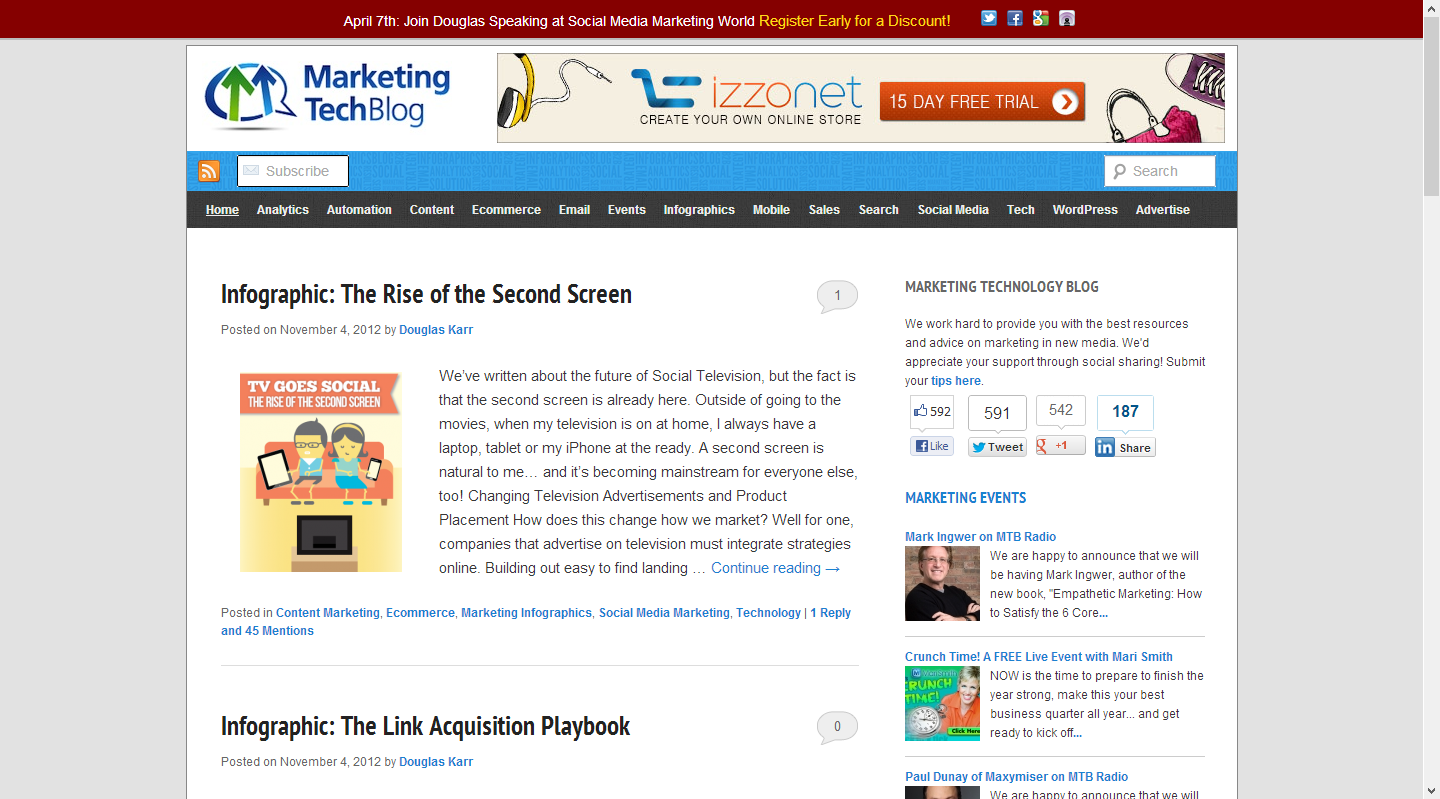
Task: Open the Twitter icon in the top banner
Action: pos(989,18)
